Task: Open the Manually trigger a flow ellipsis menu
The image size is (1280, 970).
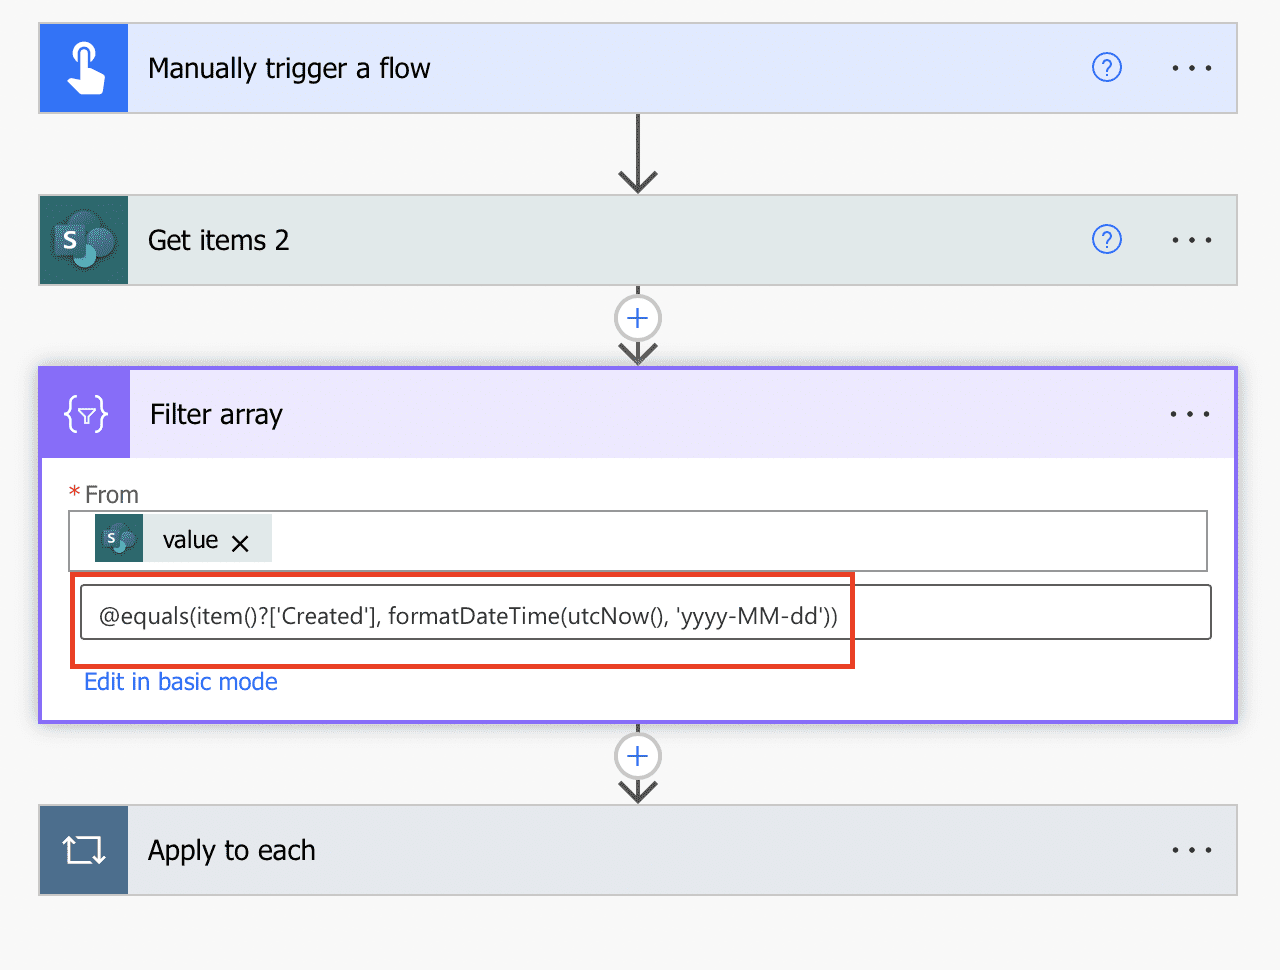Action: click(1192, 68)
